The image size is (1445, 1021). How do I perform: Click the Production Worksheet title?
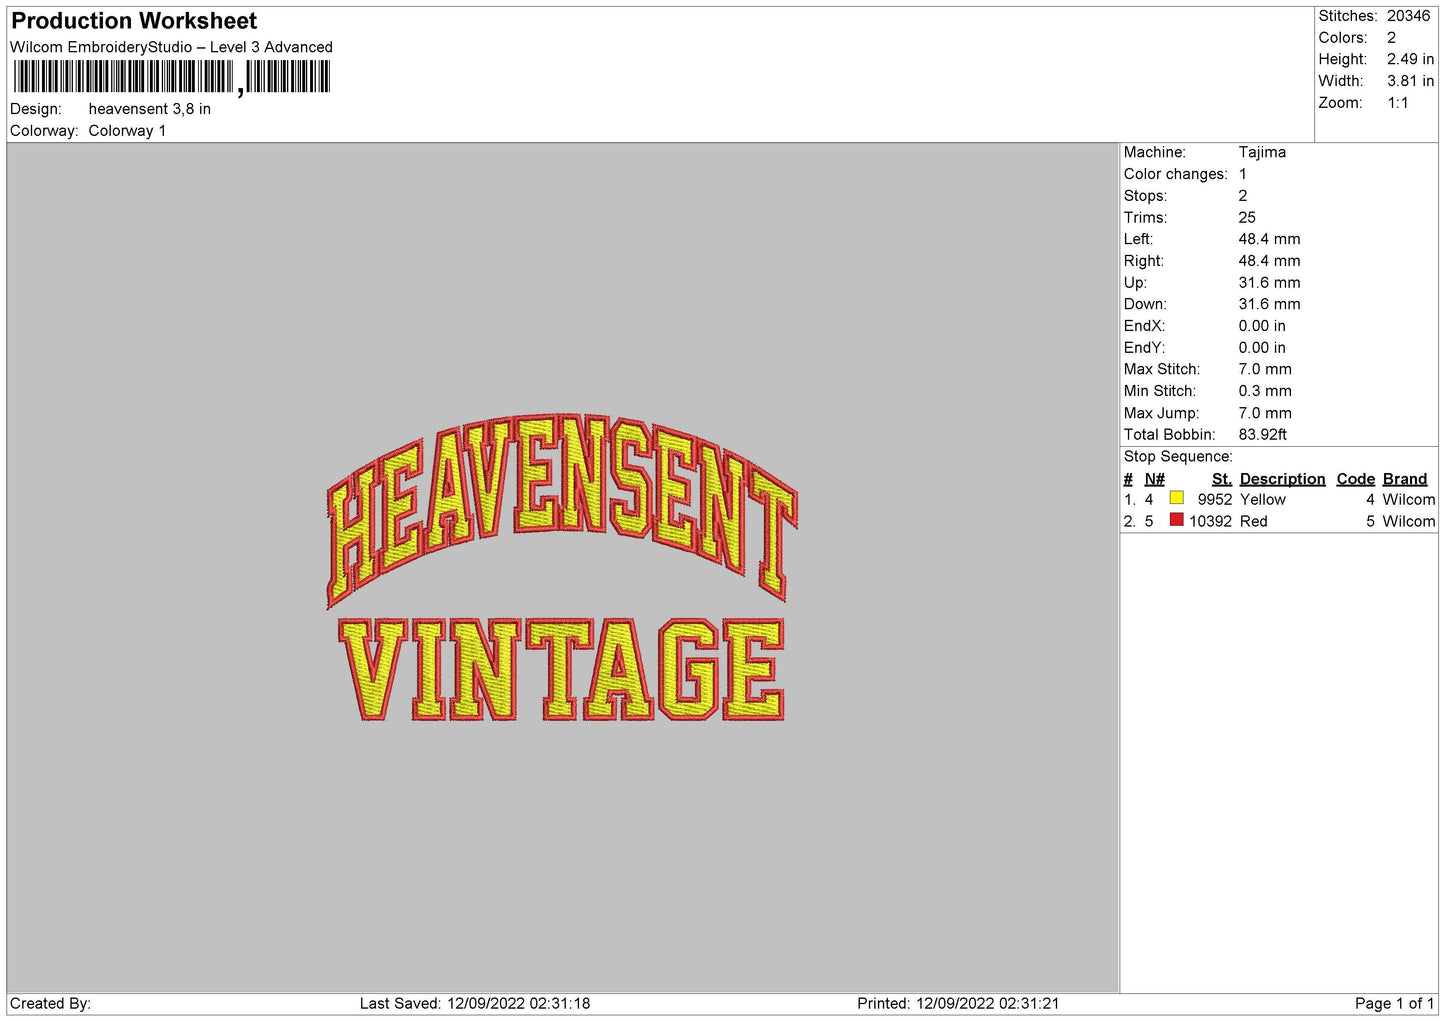point(134,21)
